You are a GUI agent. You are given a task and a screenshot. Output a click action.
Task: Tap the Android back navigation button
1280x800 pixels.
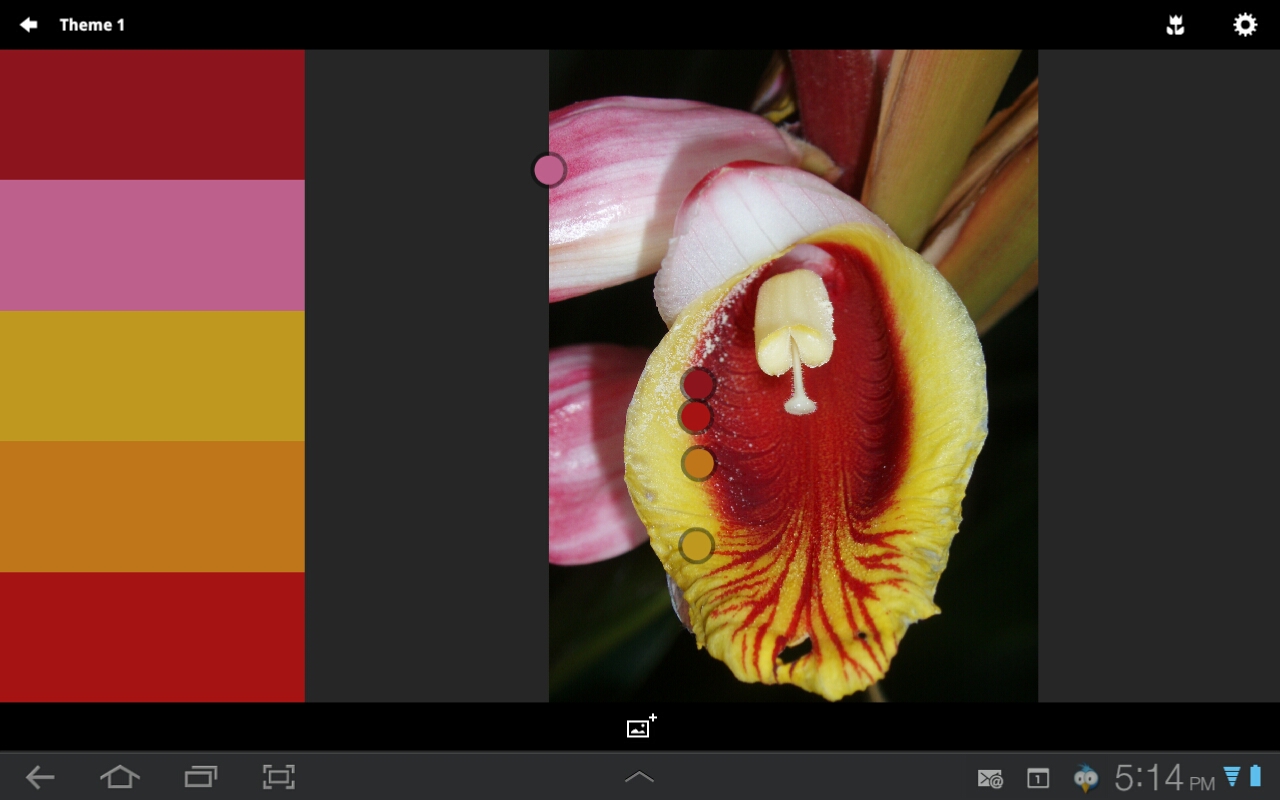pyautogui.click(x=40, y=777)
